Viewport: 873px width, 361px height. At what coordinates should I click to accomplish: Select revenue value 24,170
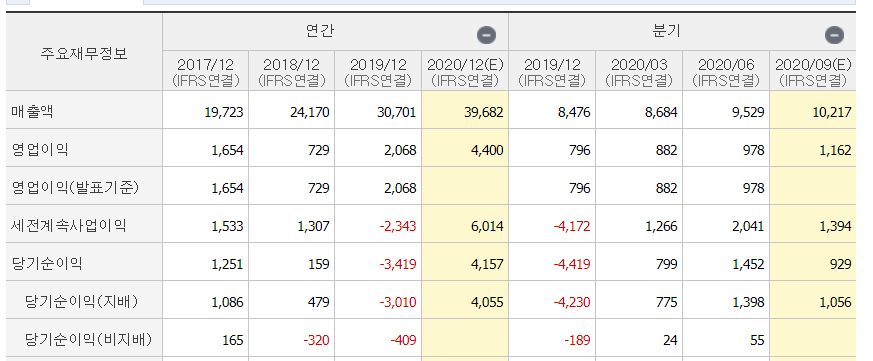tap(310, 113)
